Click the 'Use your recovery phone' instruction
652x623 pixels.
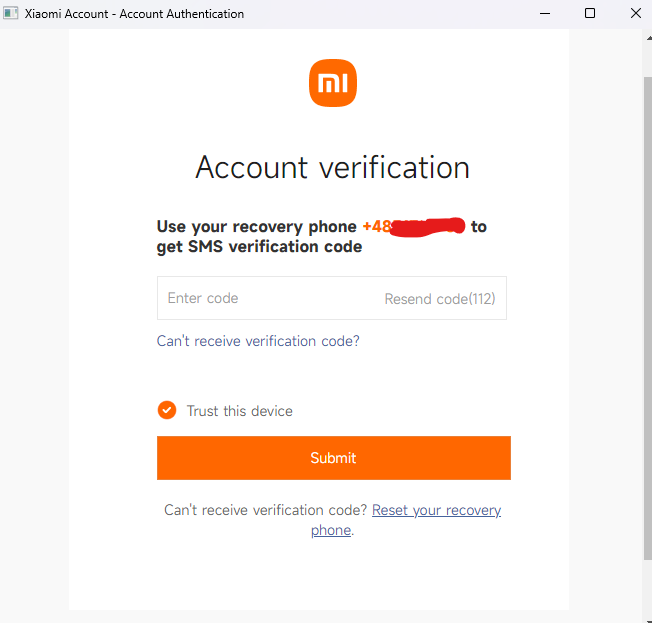[x=256, y=227]
